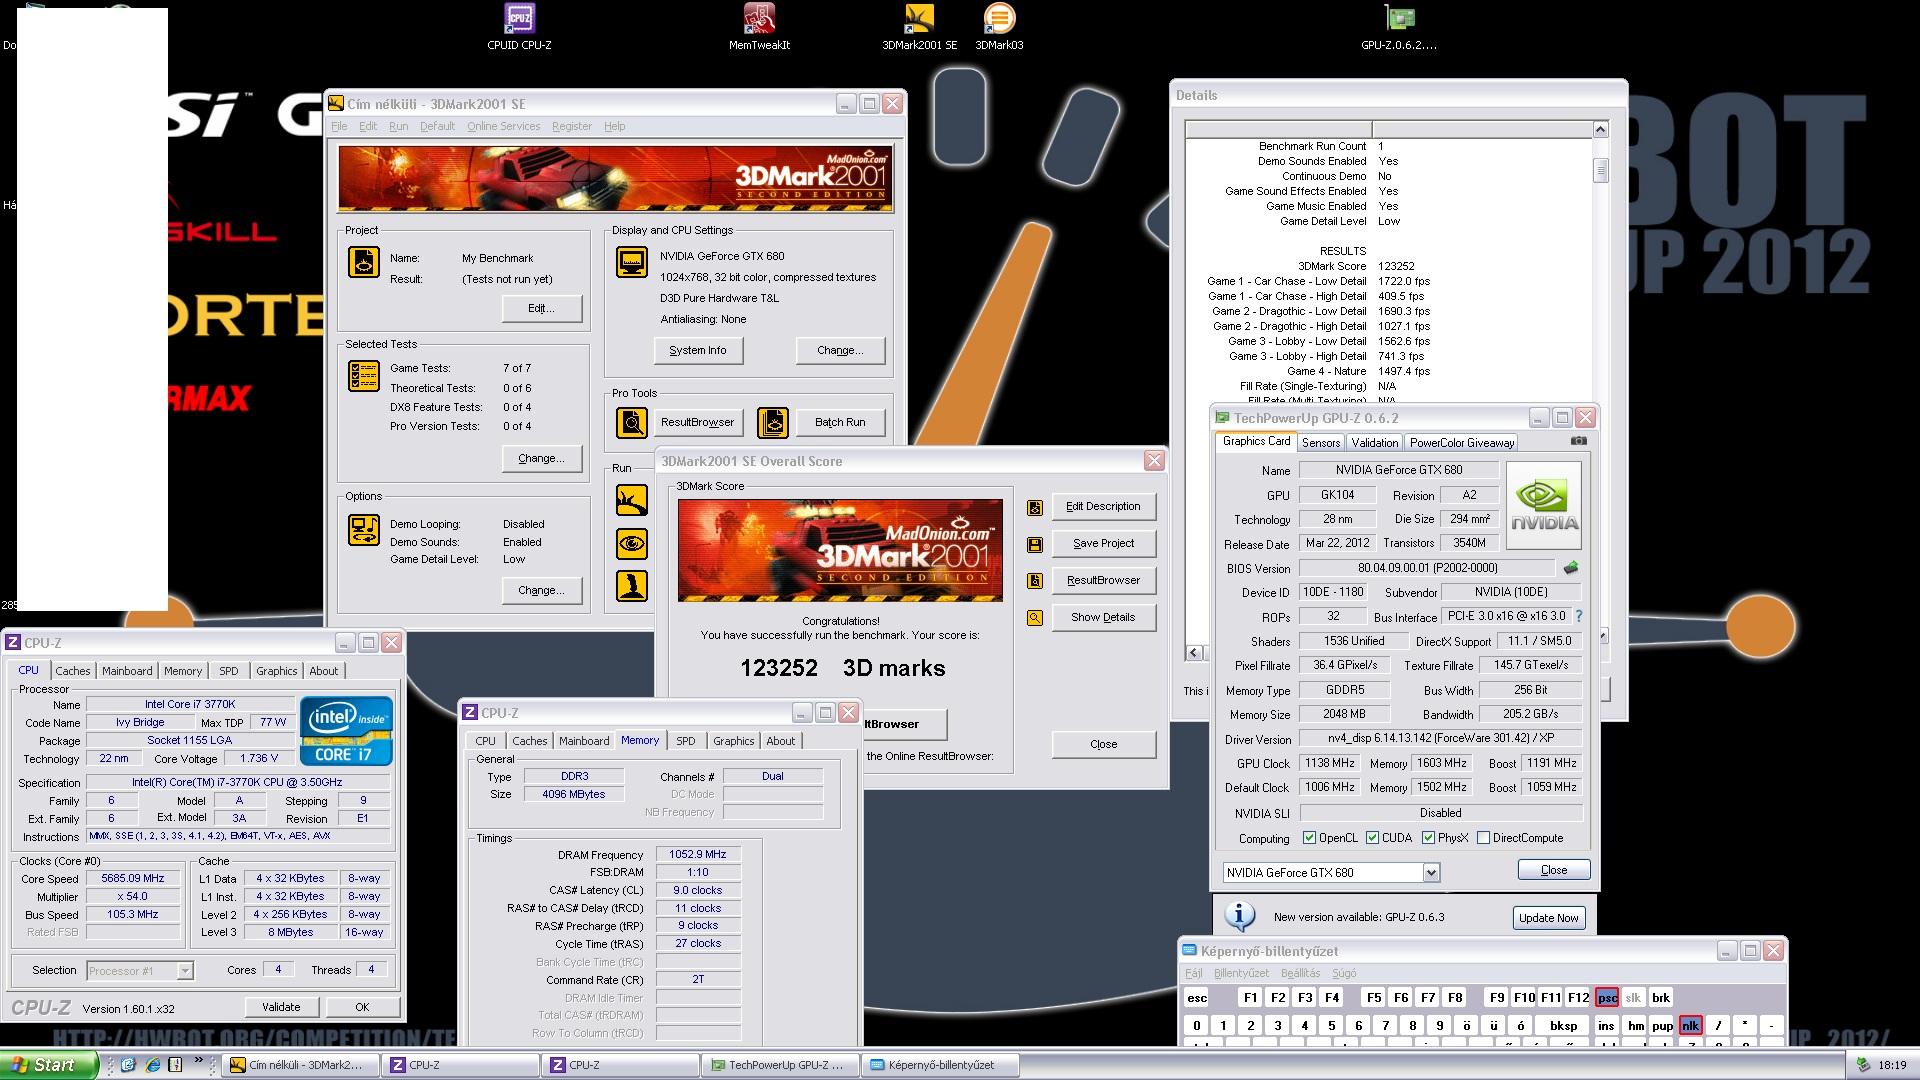The height and width of the screenshot is (1080, 1920).
Task: Click the TechPowerUp GPU-Z taskbar button
Action: click(780, 1065)
